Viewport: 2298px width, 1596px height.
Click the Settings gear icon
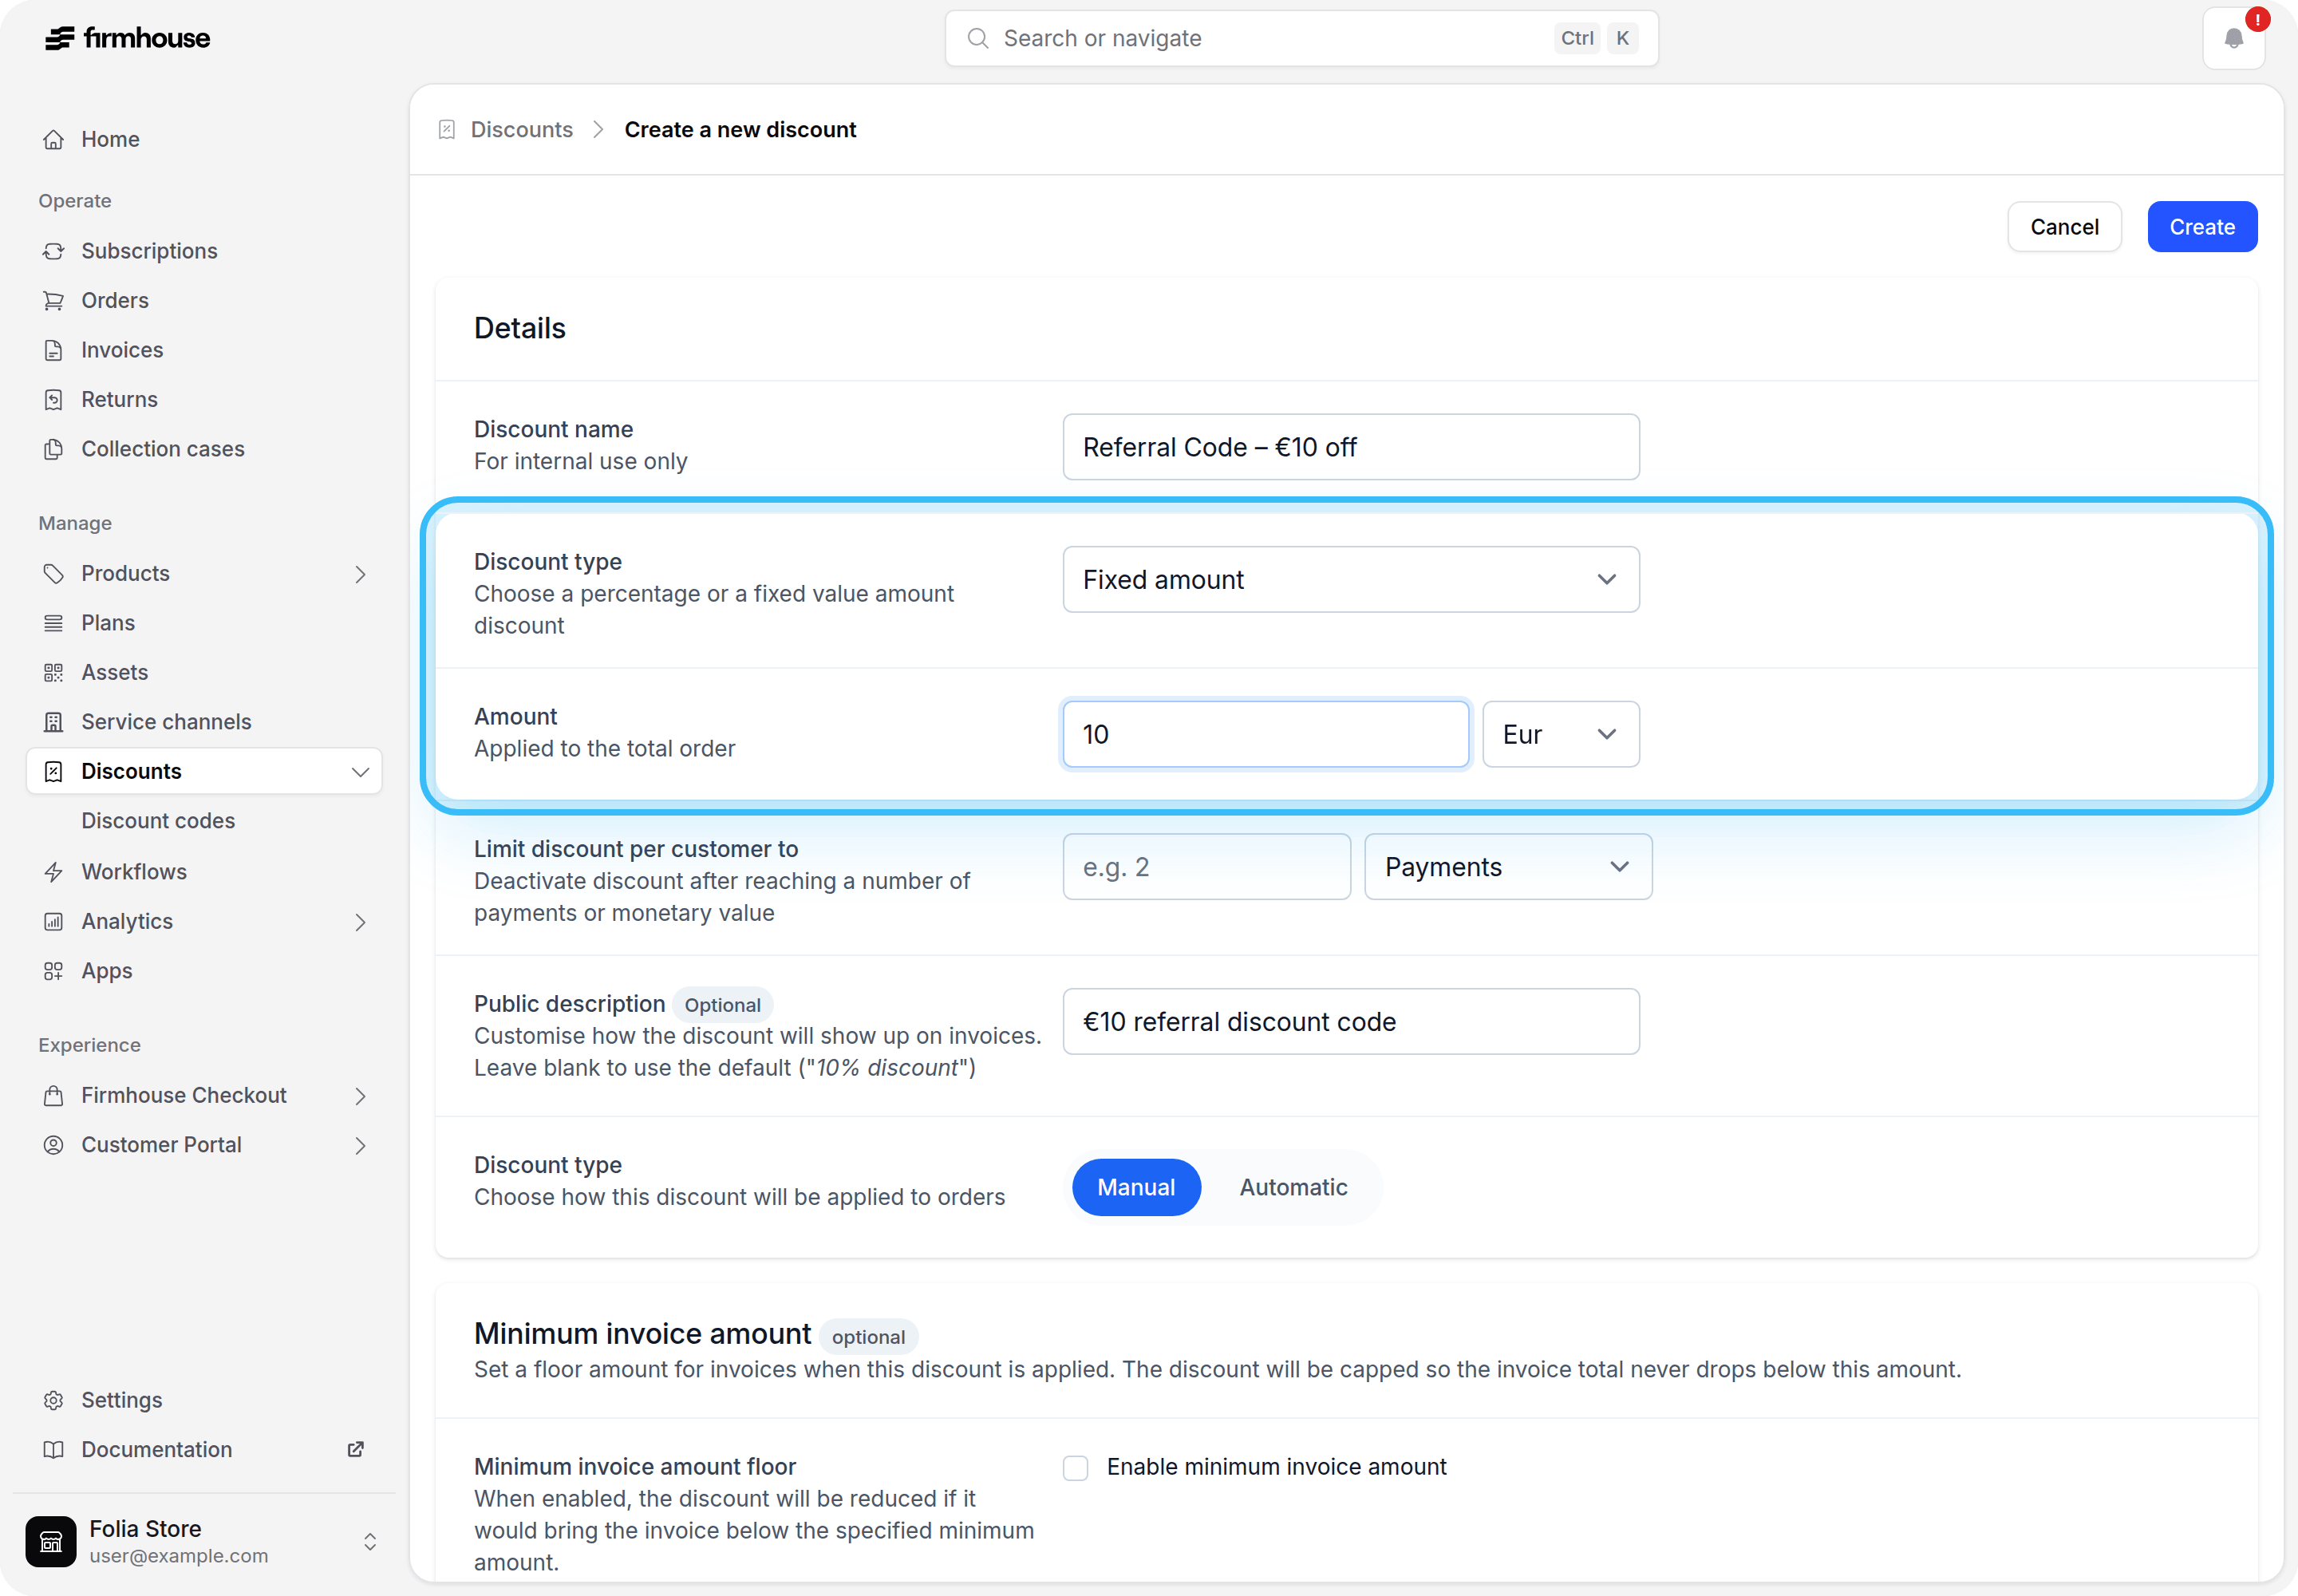click(54, 1400)
